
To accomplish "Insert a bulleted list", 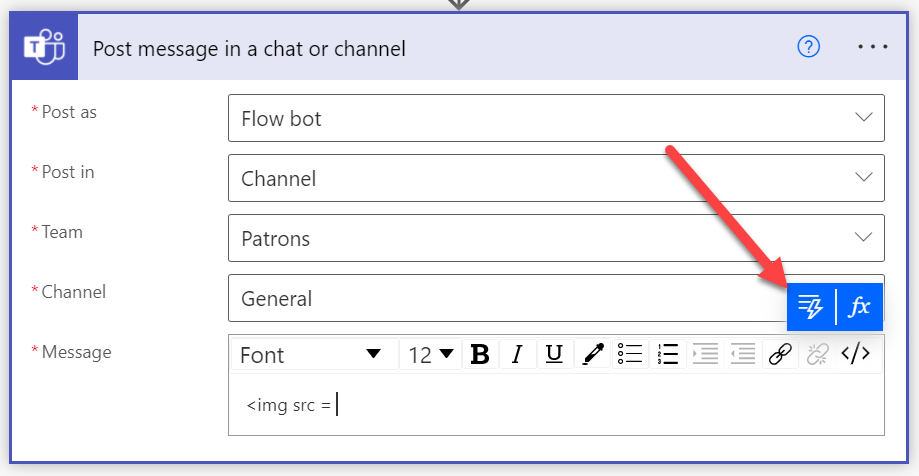I will (629, 354).
